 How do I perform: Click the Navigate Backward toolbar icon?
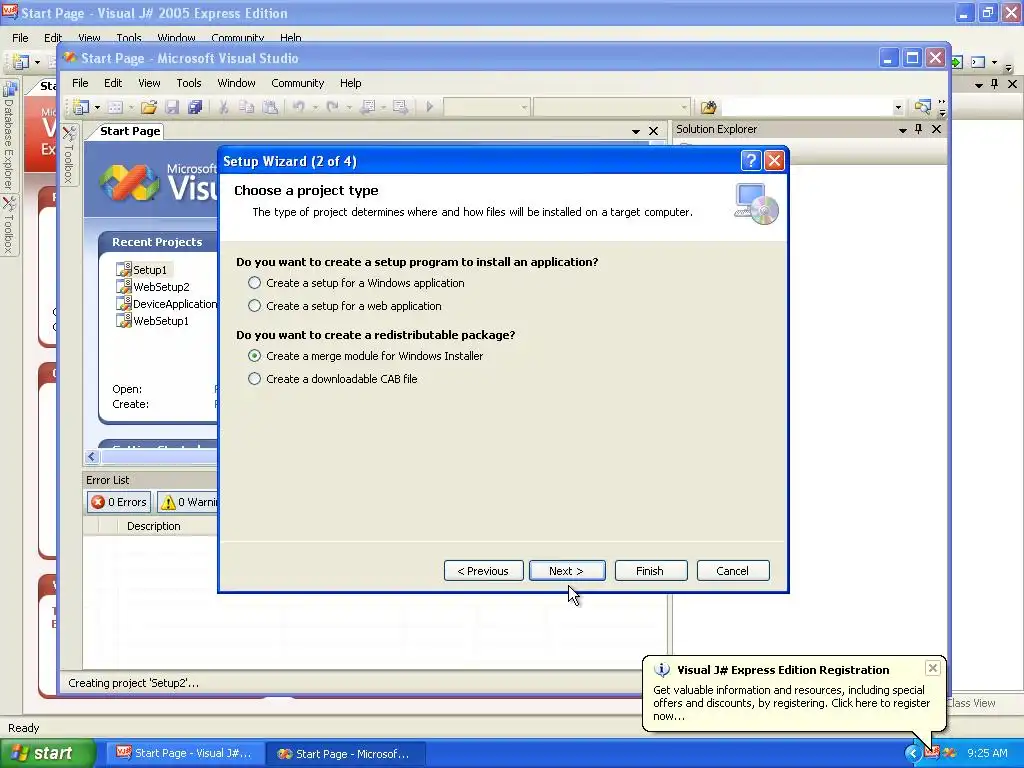[368, 107]
